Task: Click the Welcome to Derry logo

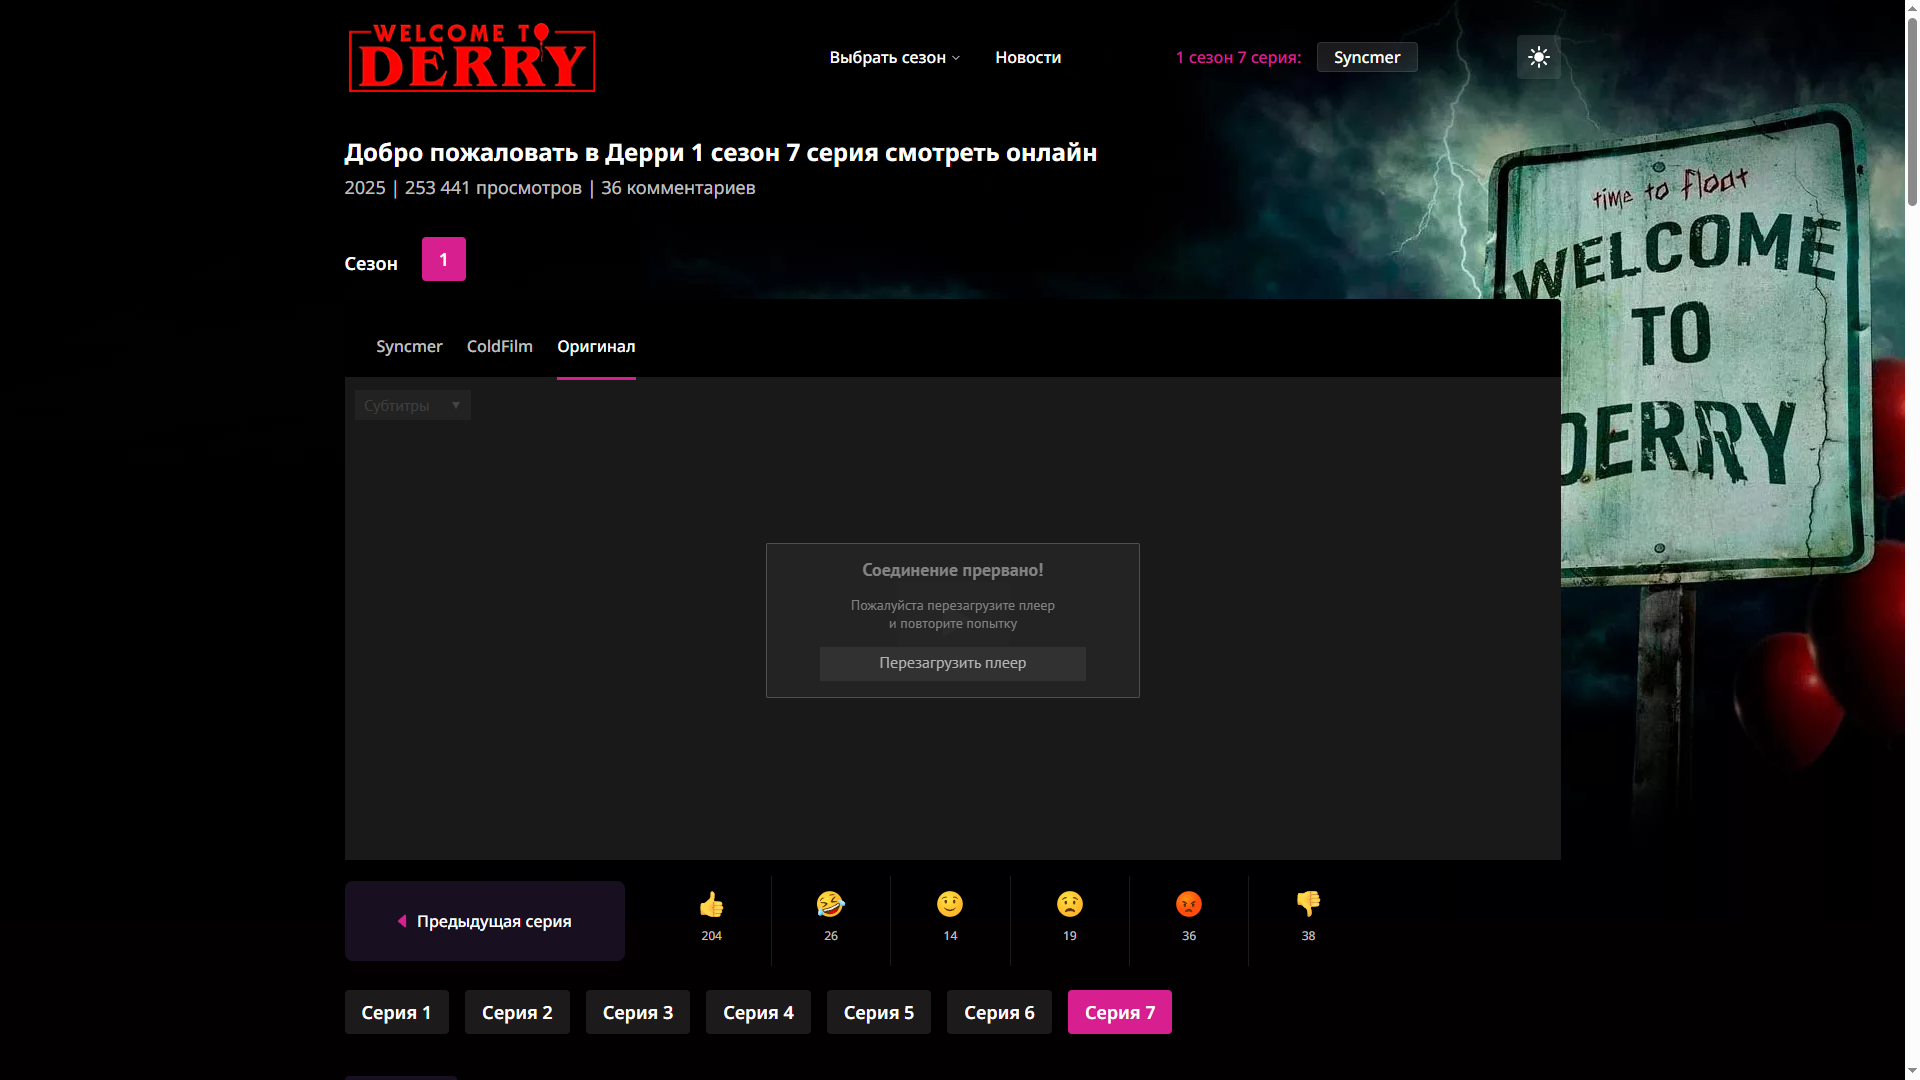Action: (471, 58)
